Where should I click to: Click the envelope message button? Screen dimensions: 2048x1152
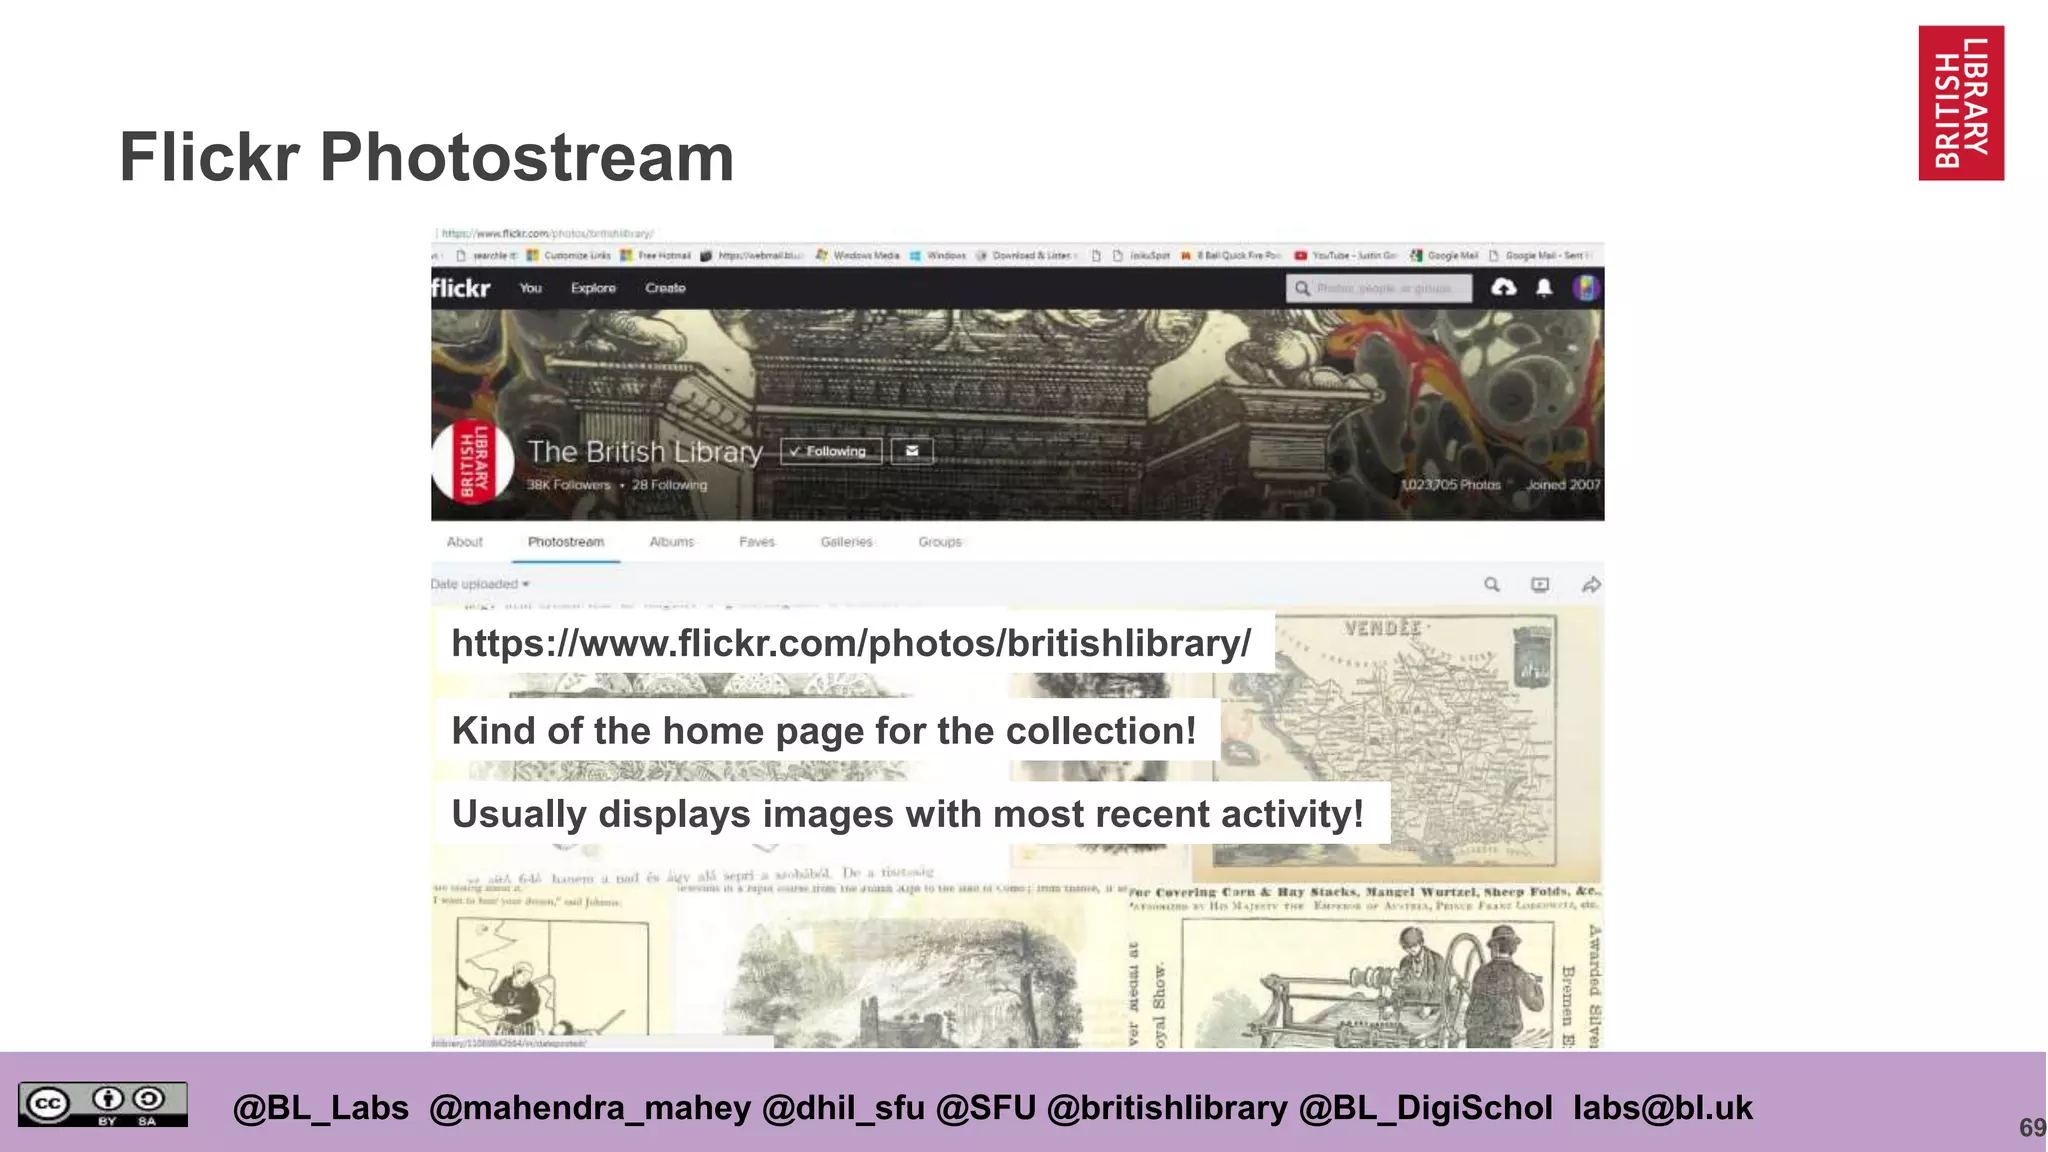[912, 451]
